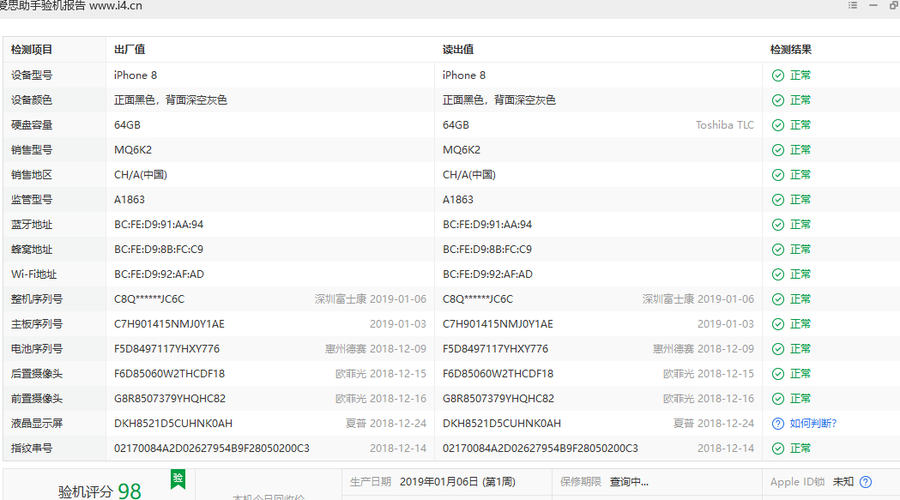Click factory Bluetooth address BC:FE:D9:91:AA:94

pos(158,224)
